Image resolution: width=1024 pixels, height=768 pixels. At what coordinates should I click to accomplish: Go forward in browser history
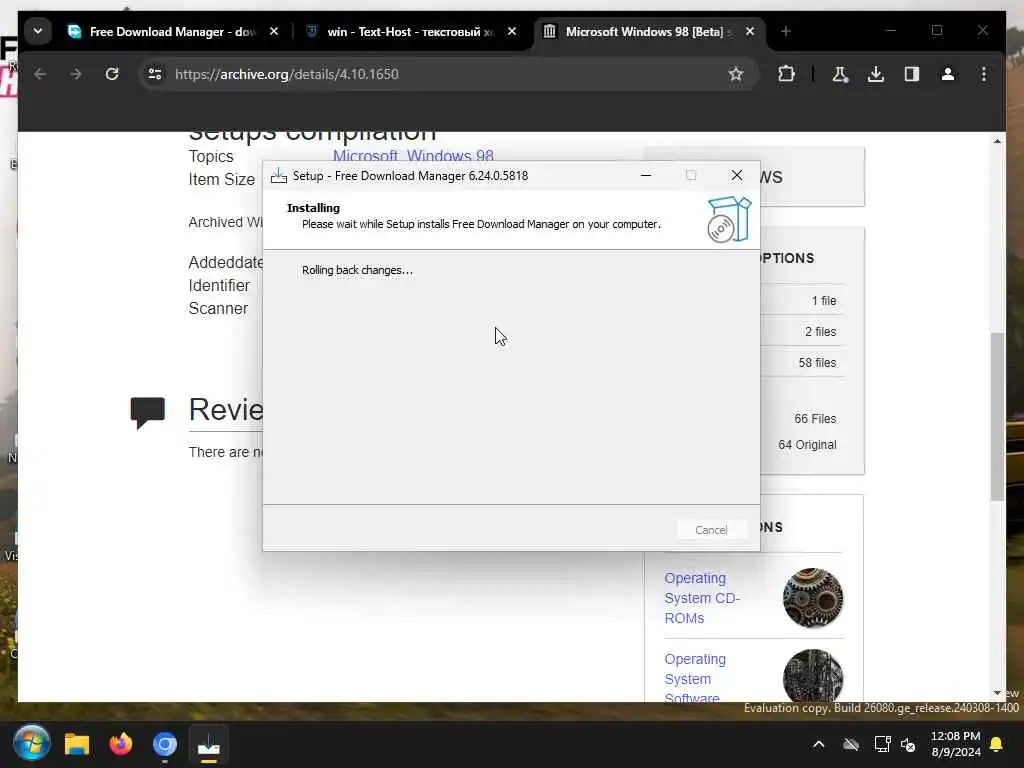tap(76, 74)
